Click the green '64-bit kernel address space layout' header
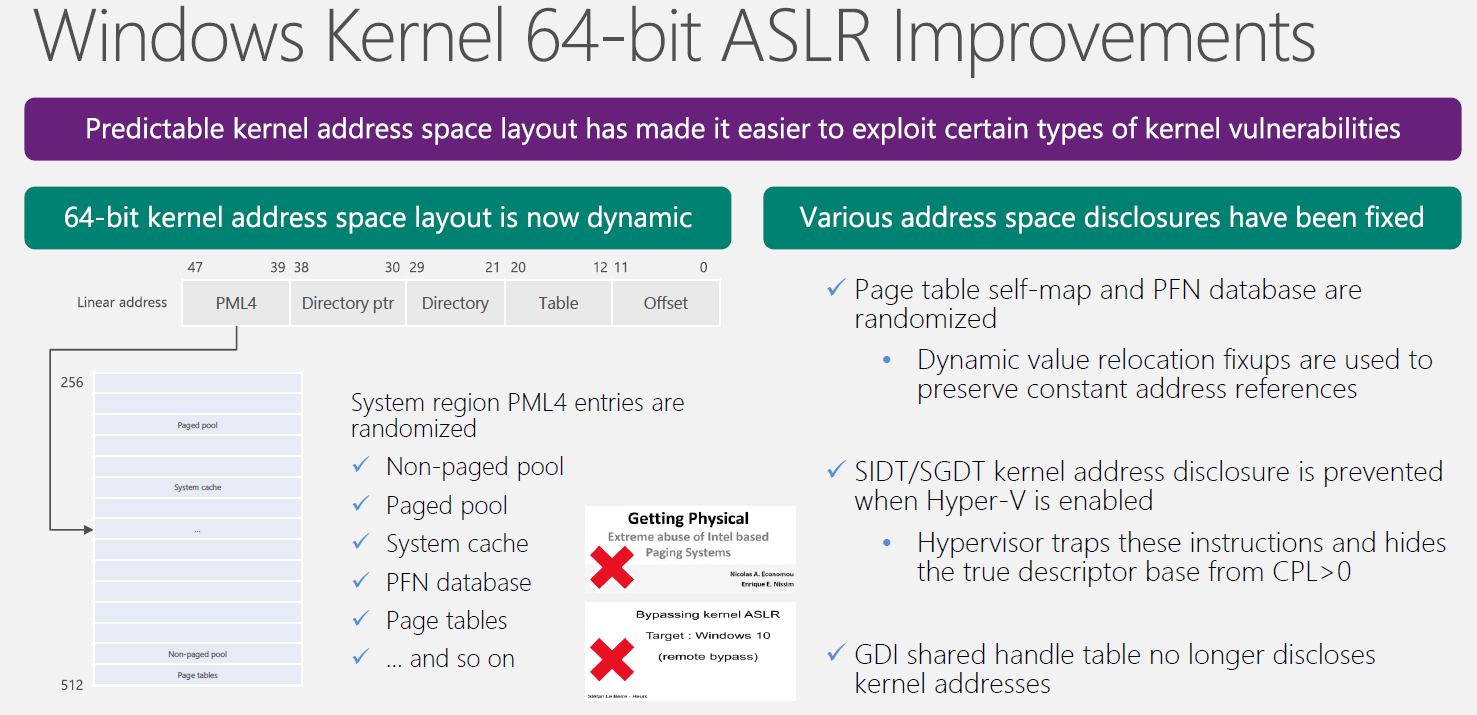1477x715 pixels. tap(378, 218)
